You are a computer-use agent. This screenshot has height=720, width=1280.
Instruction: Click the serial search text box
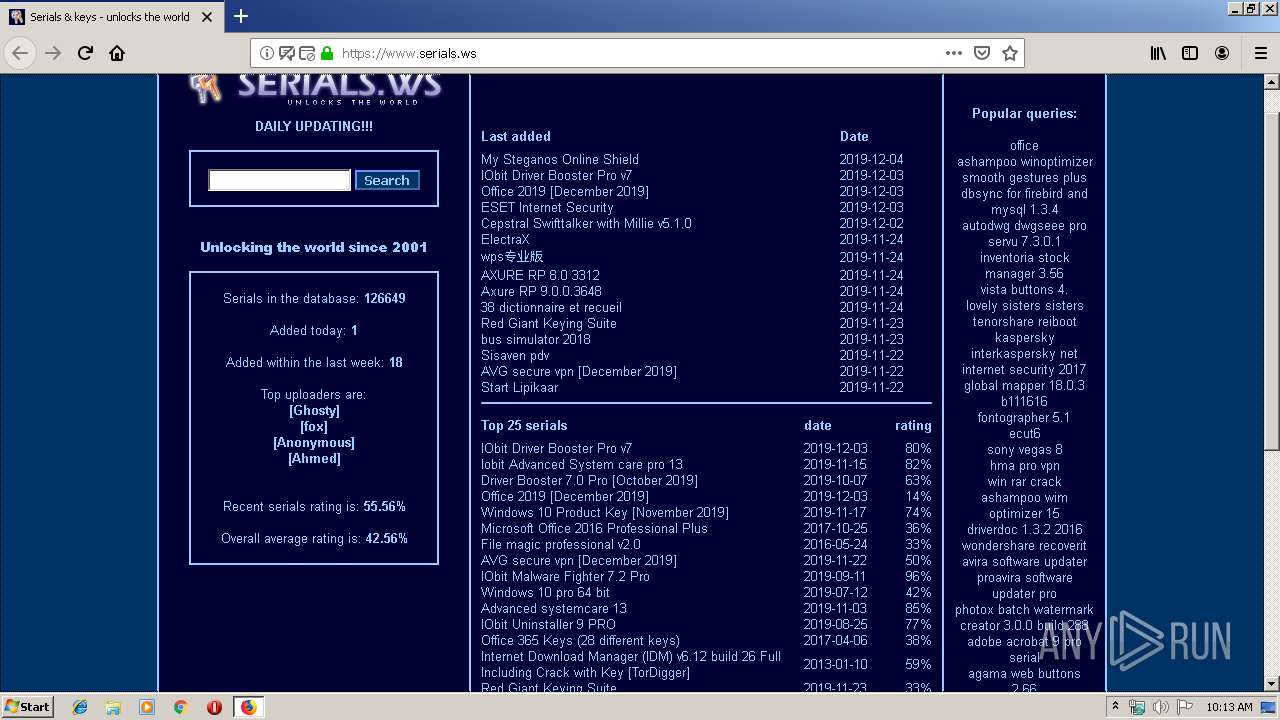coord(279,180)
